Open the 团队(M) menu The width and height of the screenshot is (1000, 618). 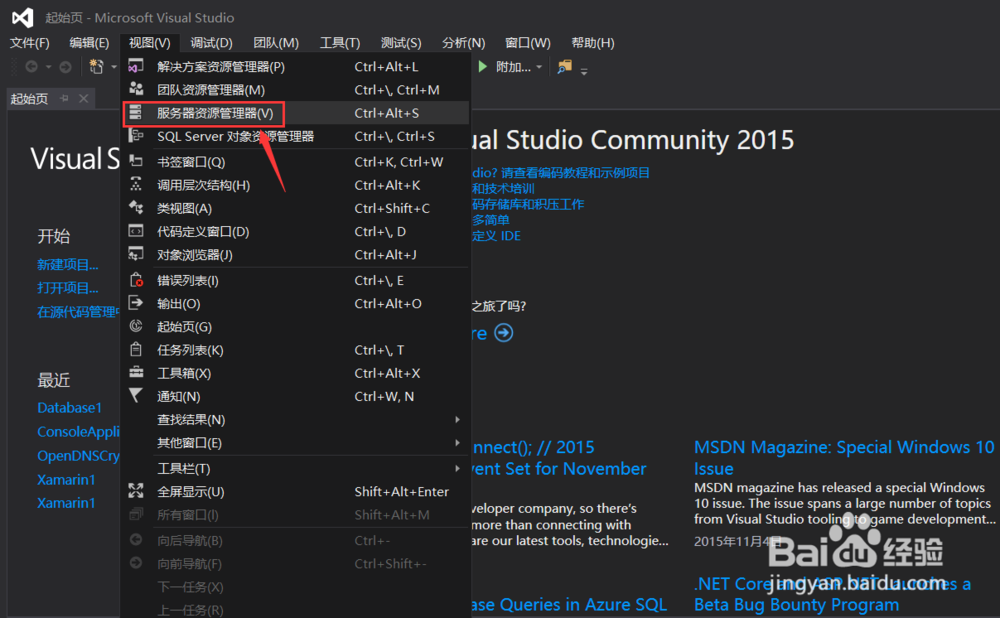point(276,43)
